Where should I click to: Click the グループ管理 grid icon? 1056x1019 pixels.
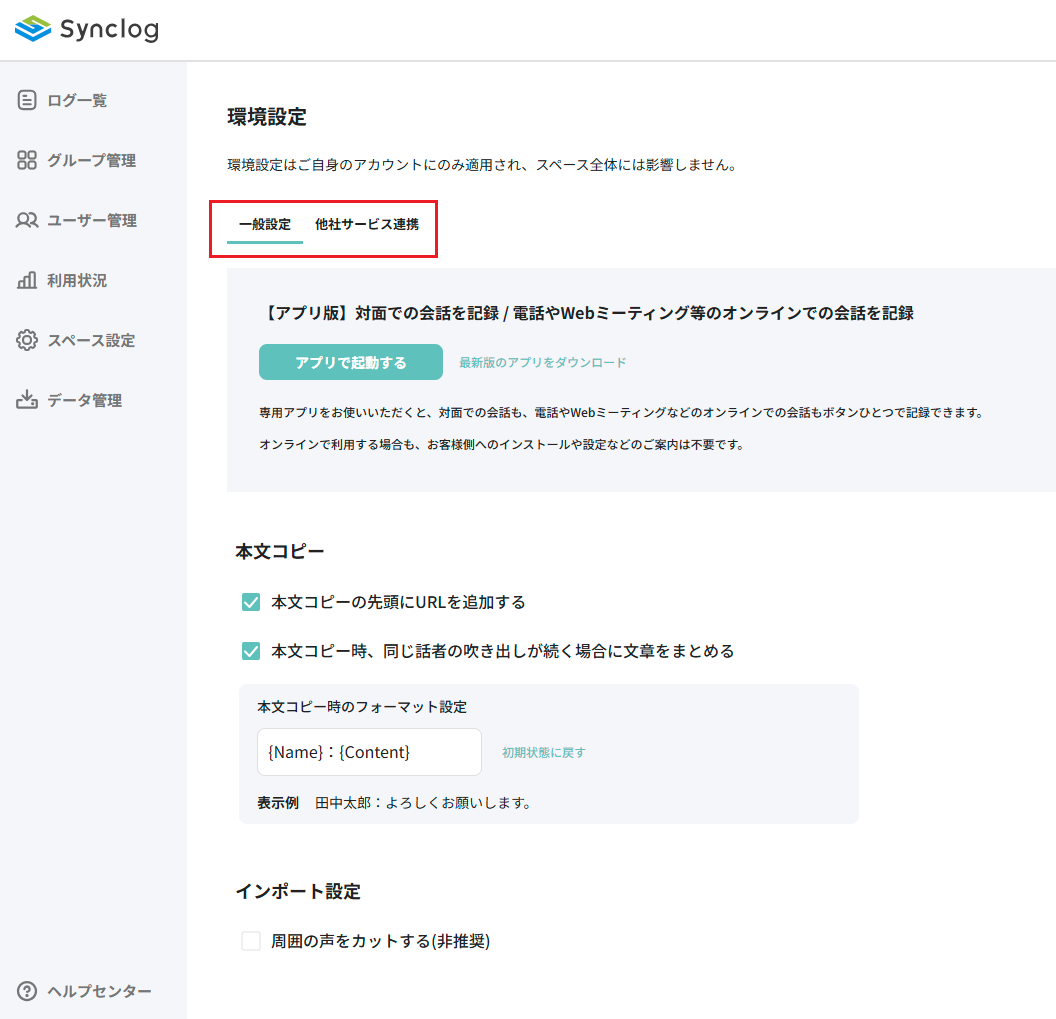point(26,160)
